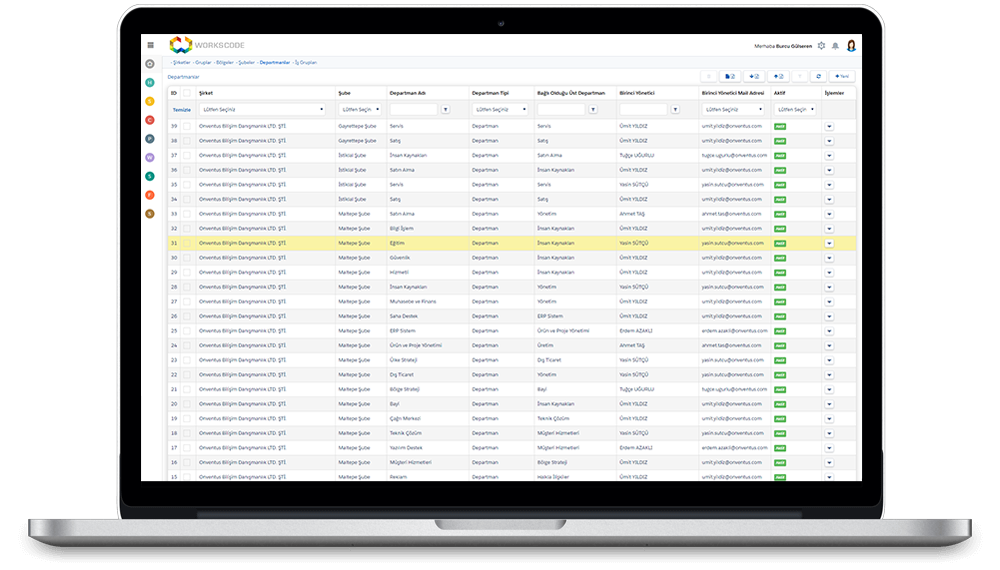Tick the checkbox for row 30
This screenshot has width=1000, height=570.
pos(187,258)
